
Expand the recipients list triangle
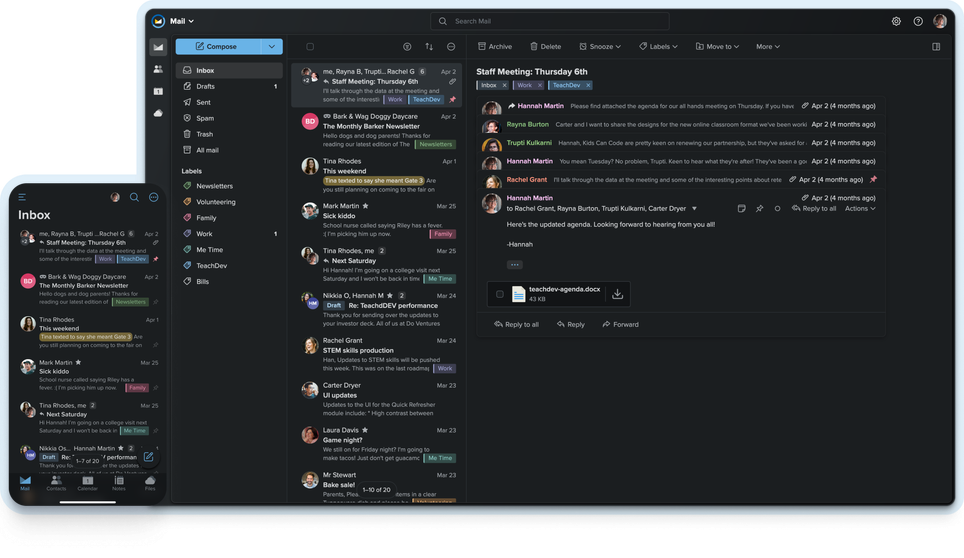coord(694,209)
